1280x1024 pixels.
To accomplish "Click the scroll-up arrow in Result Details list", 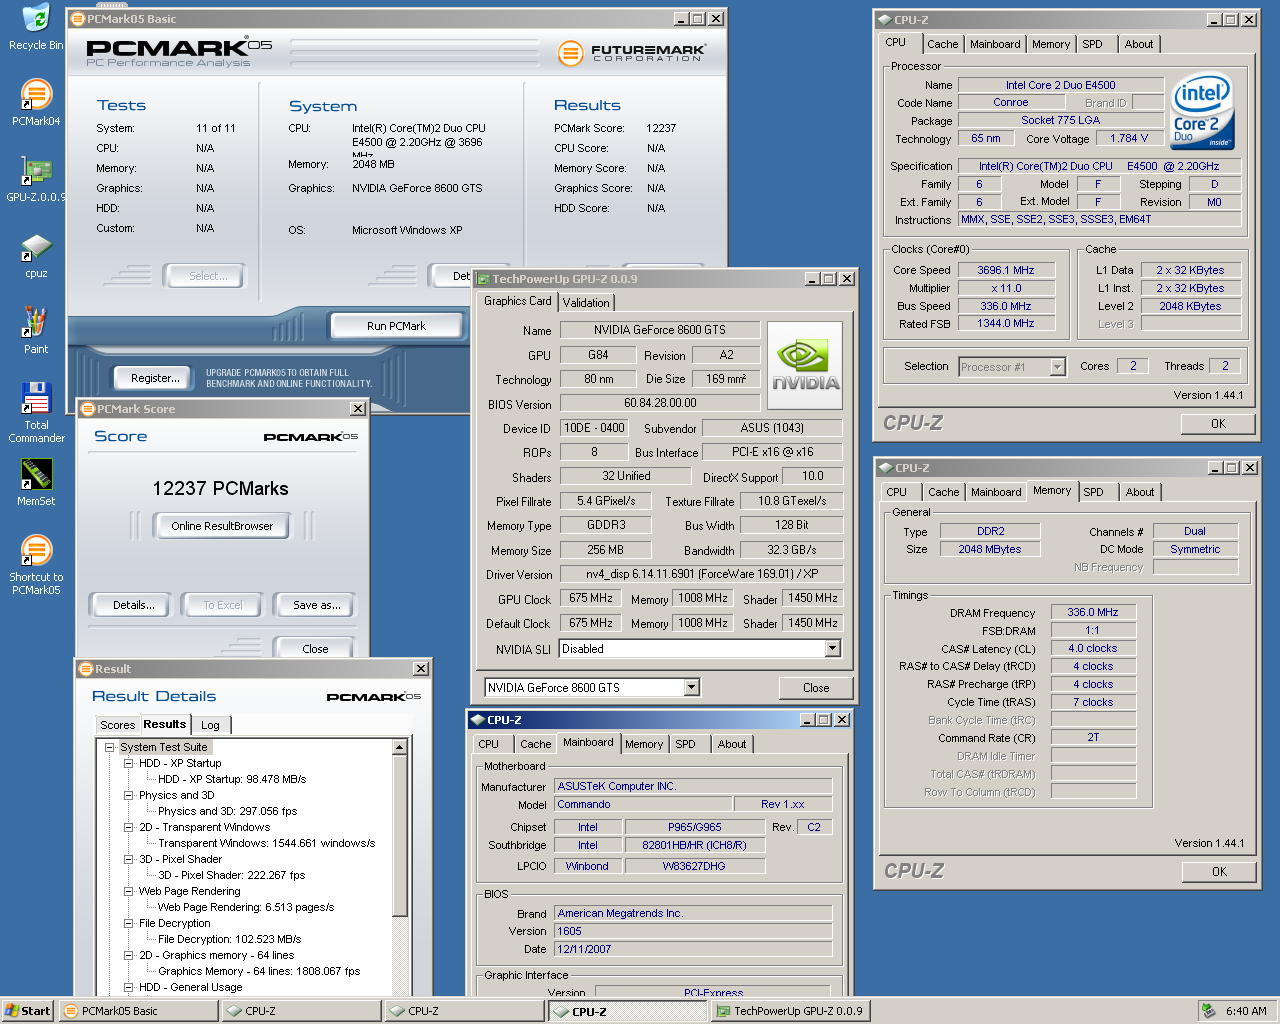I will (399, 747).
